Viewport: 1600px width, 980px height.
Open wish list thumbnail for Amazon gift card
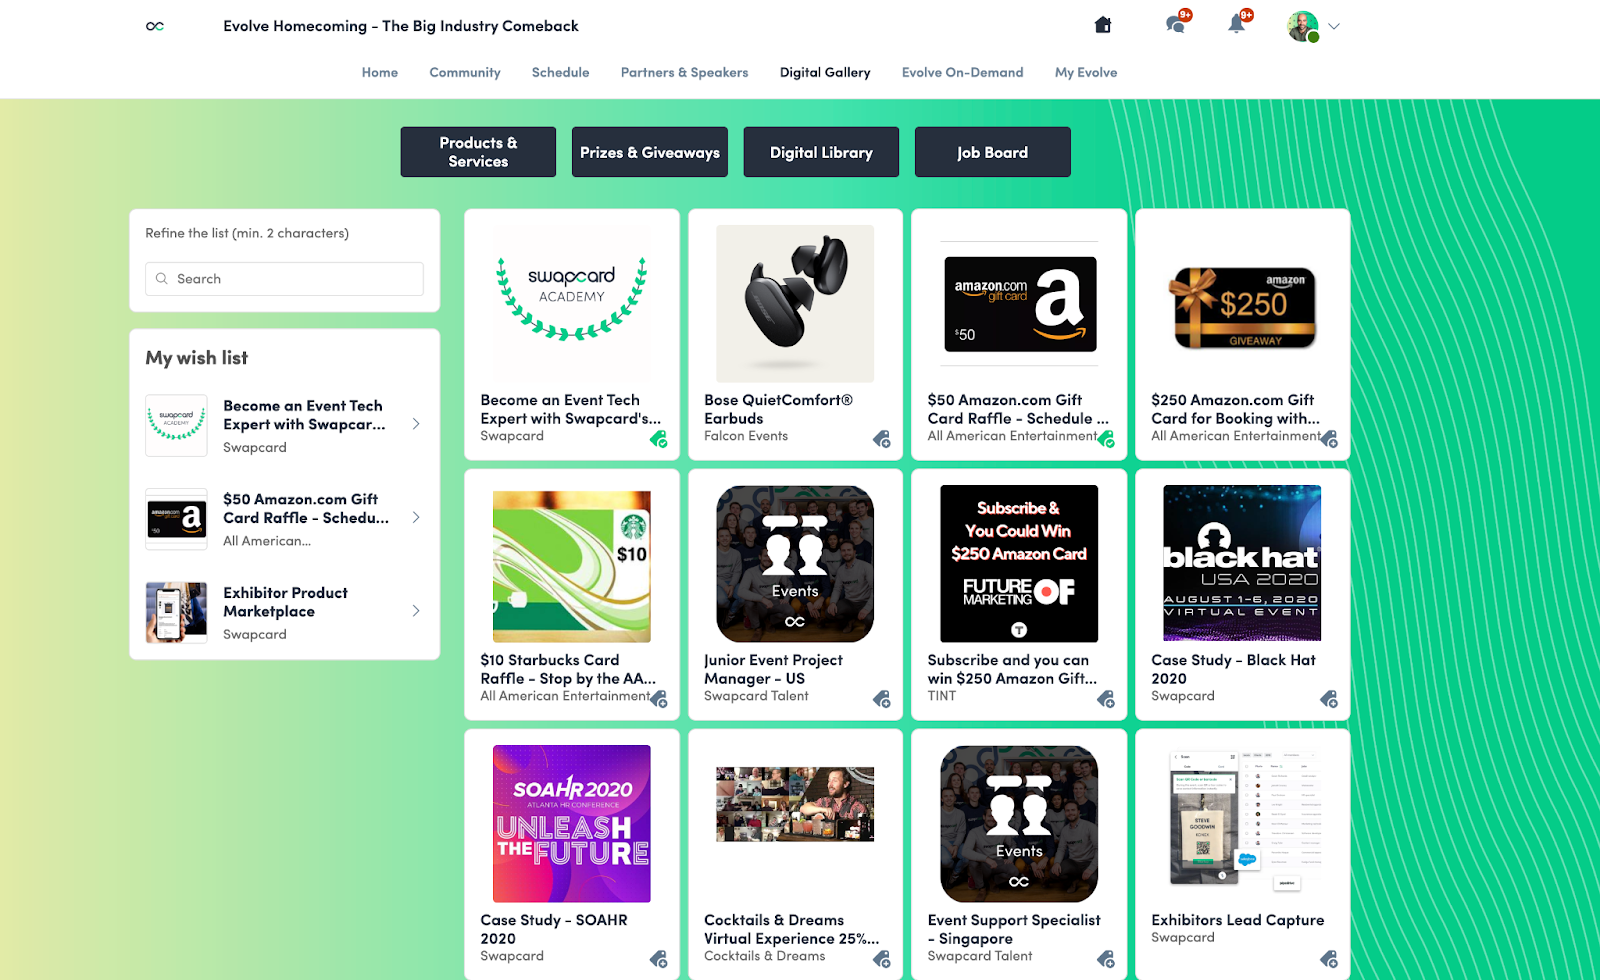(177, 519)
